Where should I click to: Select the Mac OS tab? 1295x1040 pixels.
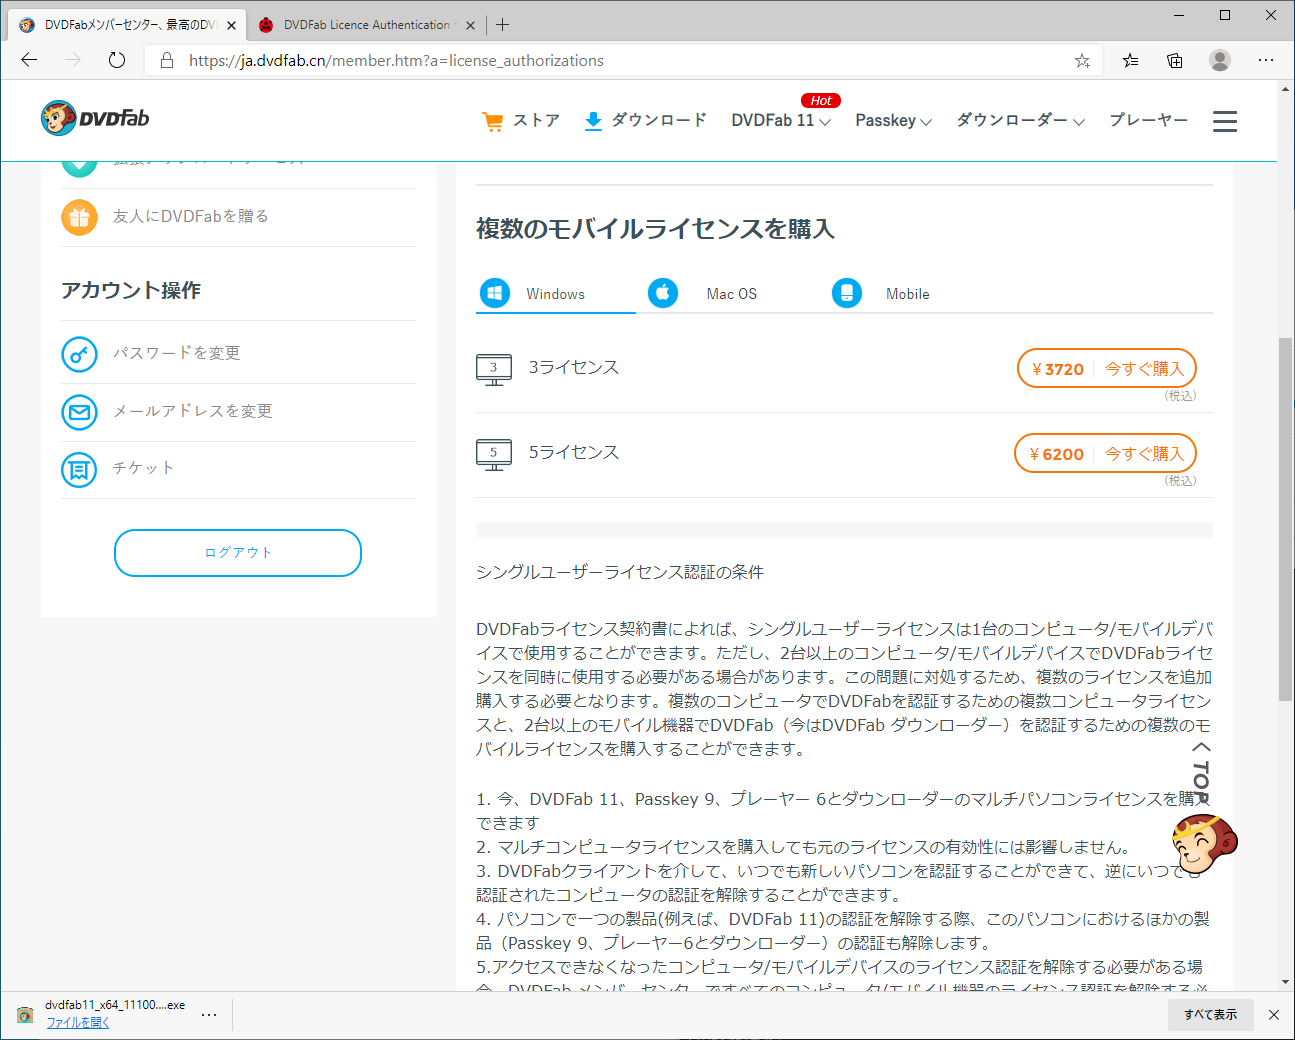[x=732, y=294]
